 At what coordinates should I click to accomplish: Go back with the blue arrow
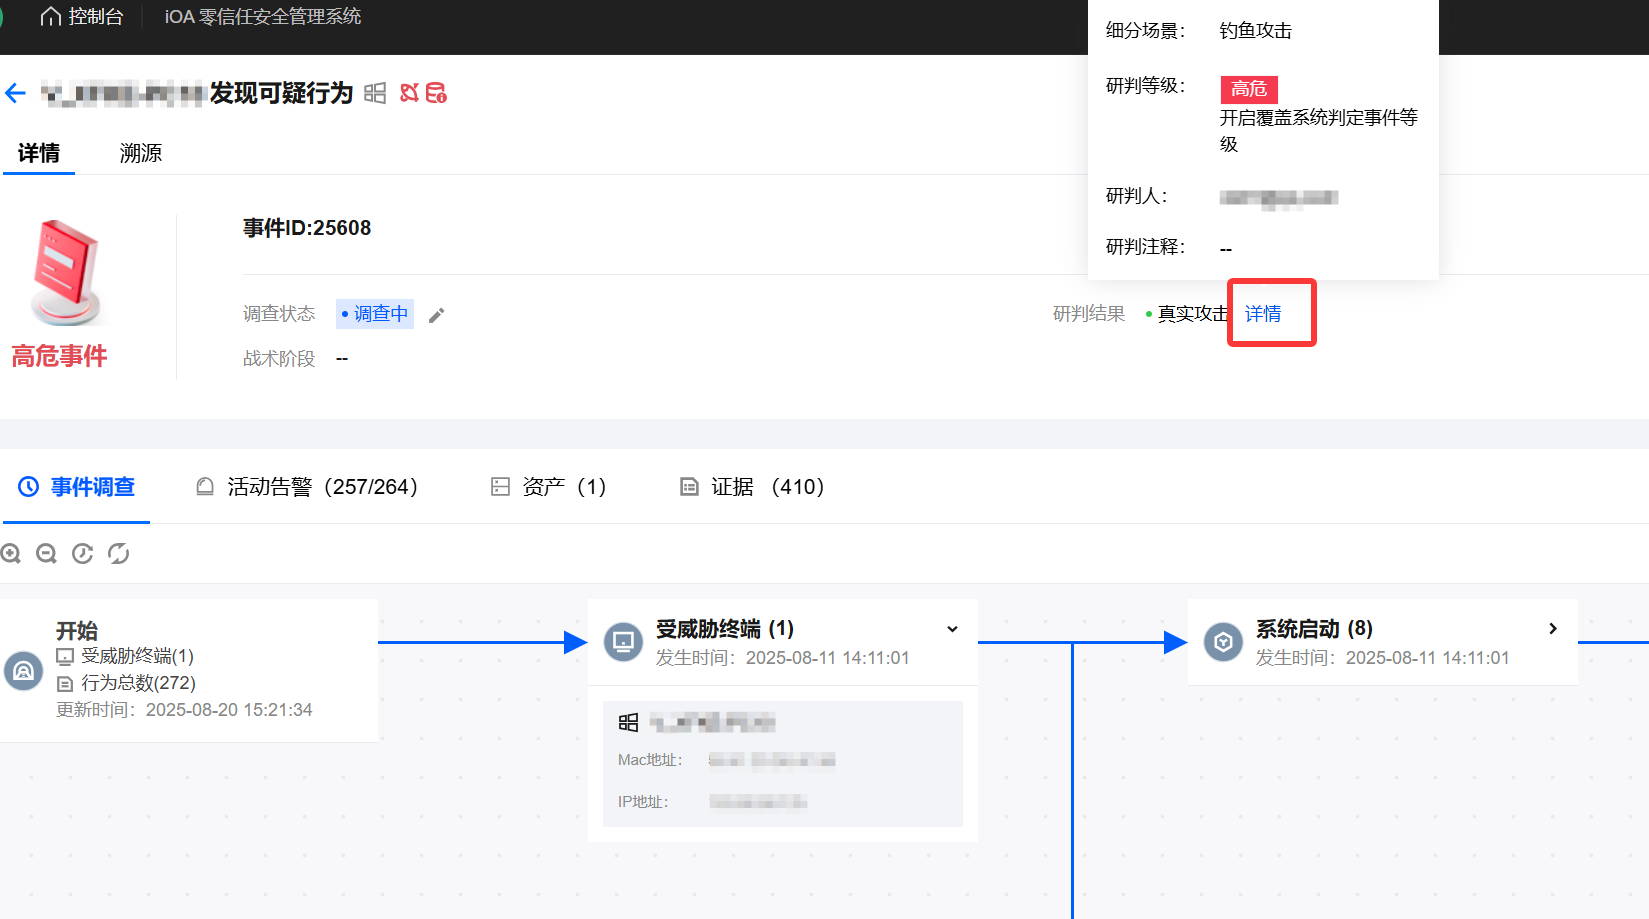(x=15, y=93)
